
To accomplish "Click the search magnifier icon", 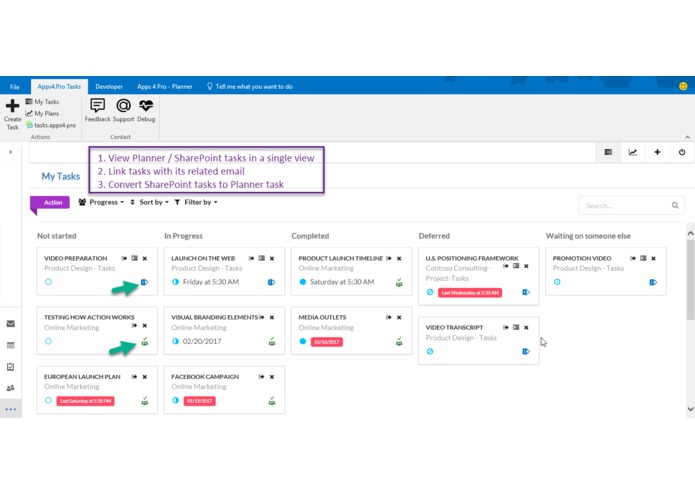I will (675, 206).
